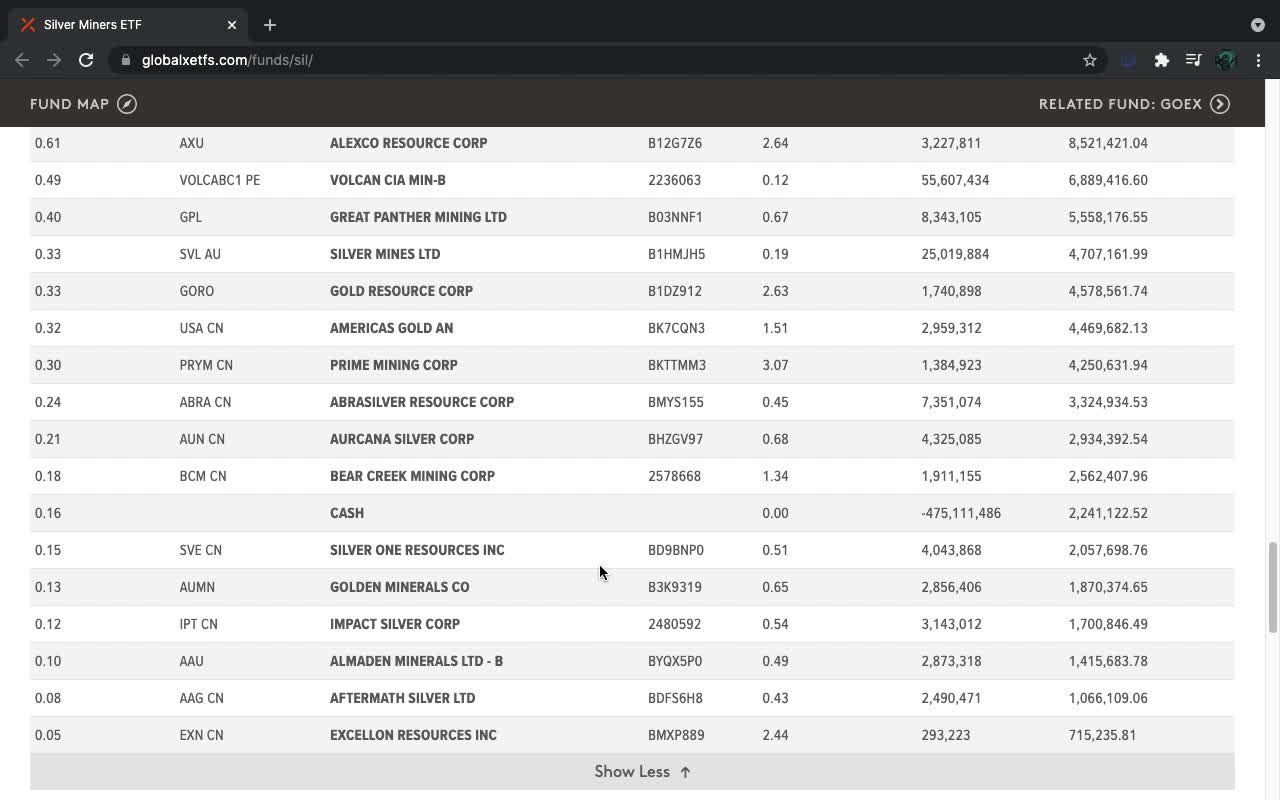The width and height of the screenshot is (1280, 800).
Task: Click SEDOL value BKTTMM3
Action: click(x=677, y=365)
